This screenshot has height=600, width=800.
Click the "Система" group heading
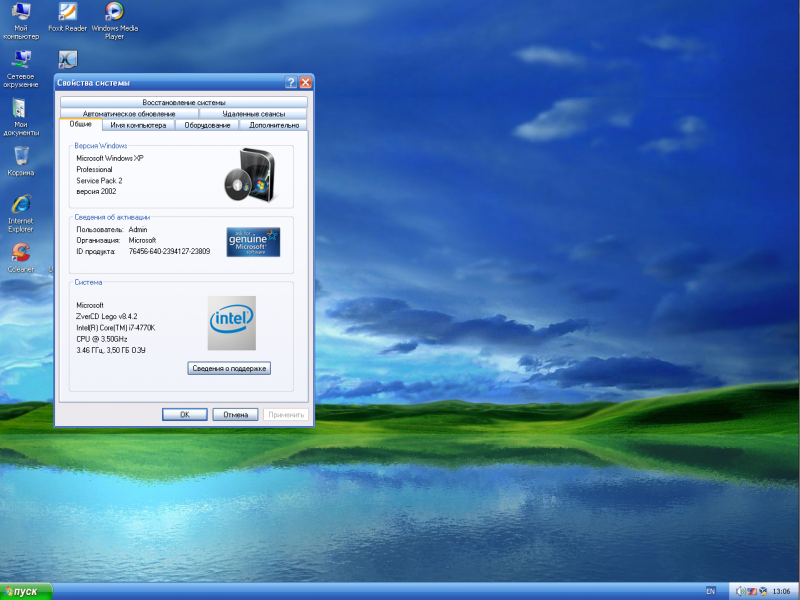point(88,282)
